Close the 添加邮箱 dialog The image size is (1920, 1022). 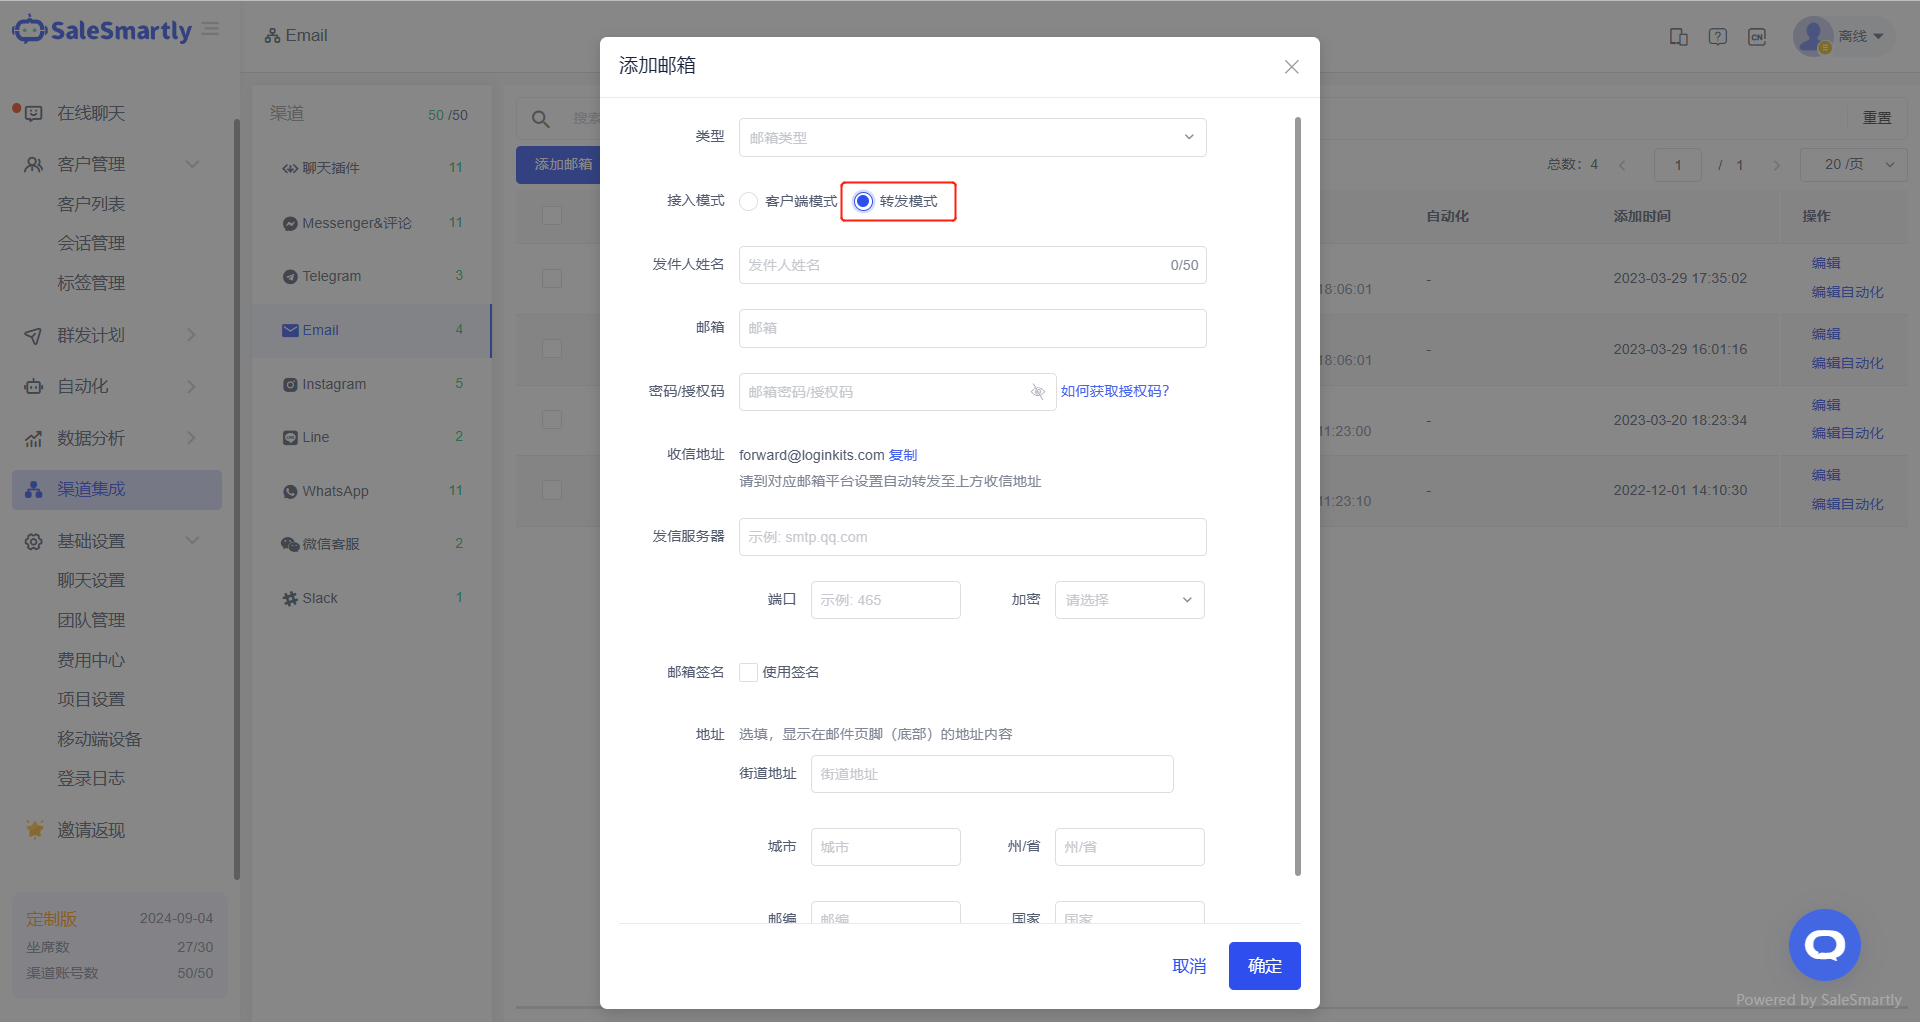[x=1291, y=67]
